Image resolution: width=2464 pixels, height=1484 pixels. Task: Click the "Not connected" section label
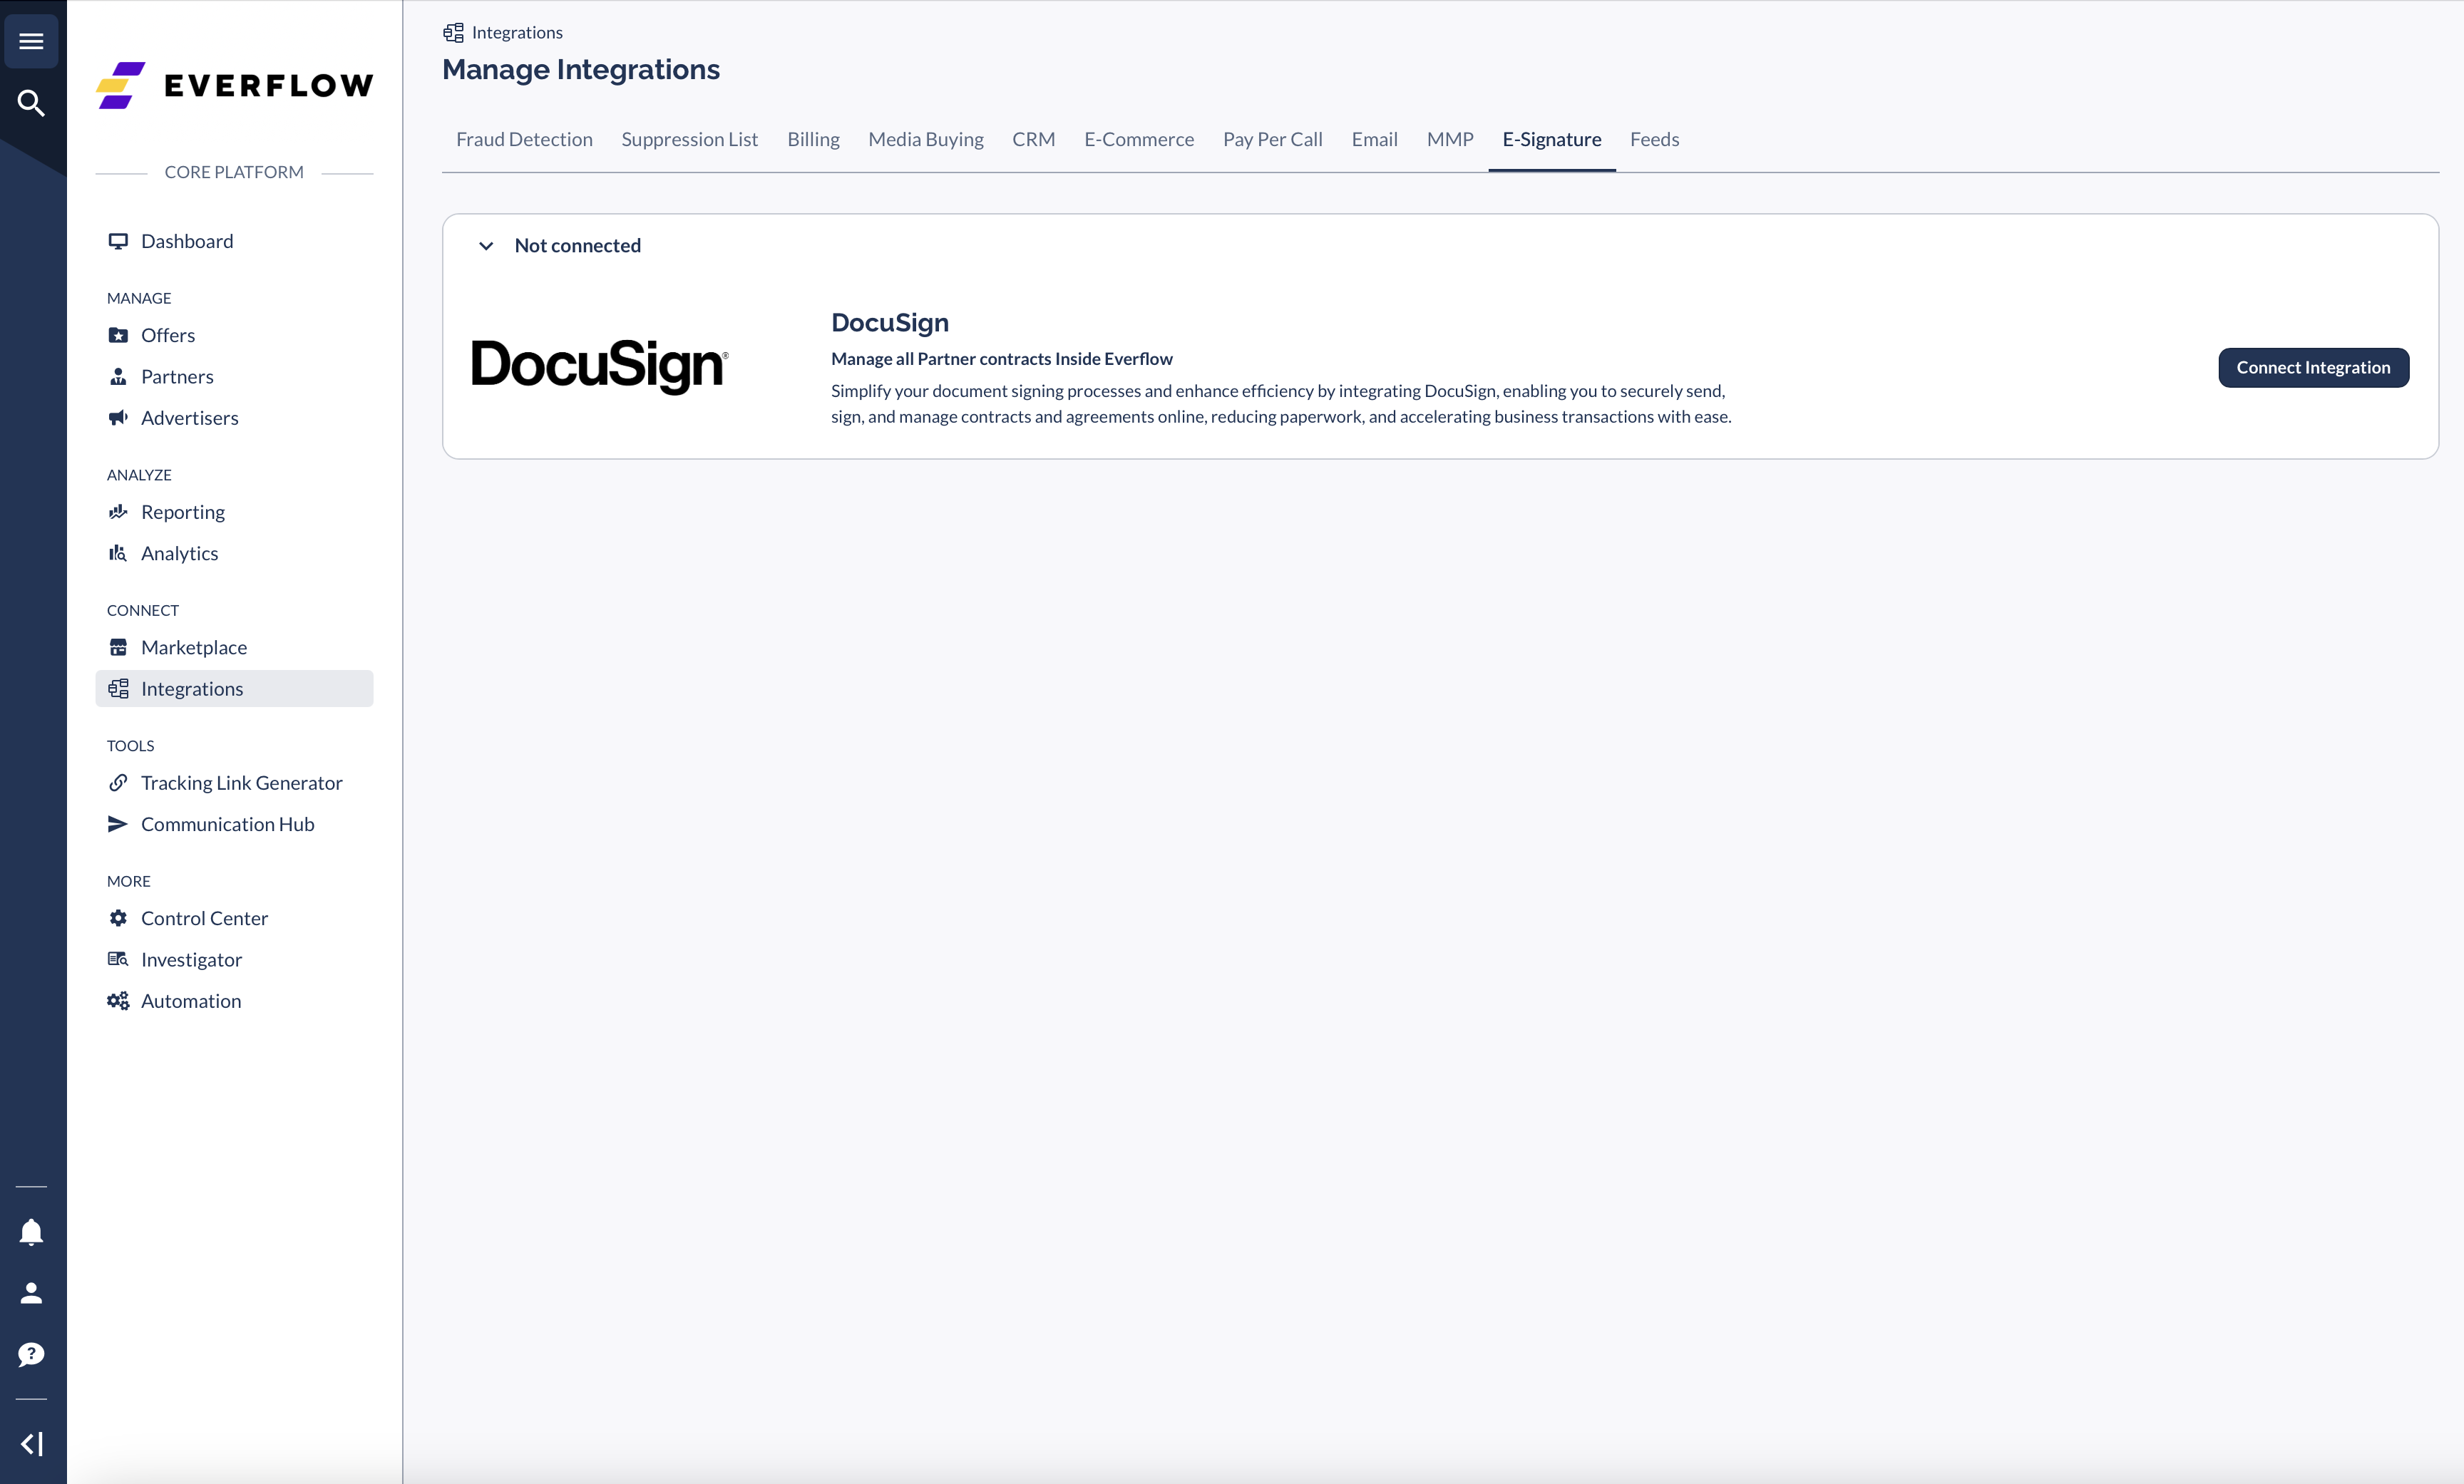[577, 246]
